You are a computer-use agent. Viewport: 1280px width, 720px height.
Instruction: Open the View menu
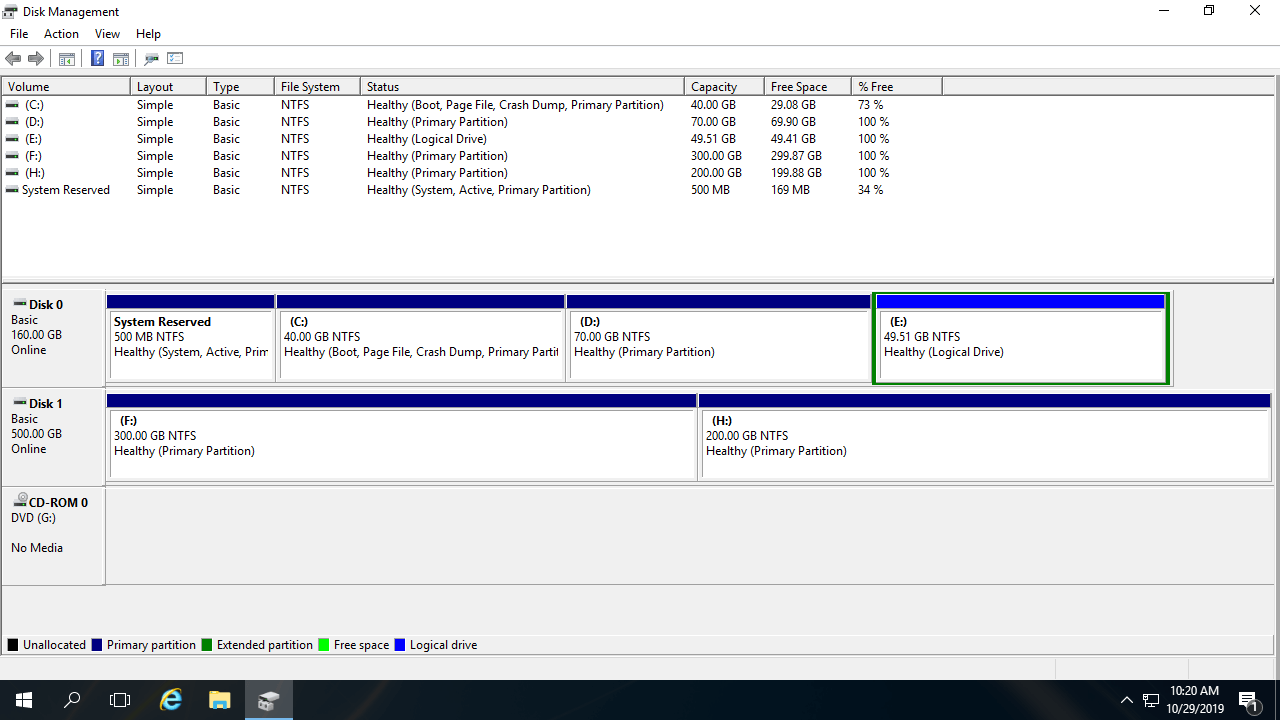pyautogui.click(x=107, y=34)
